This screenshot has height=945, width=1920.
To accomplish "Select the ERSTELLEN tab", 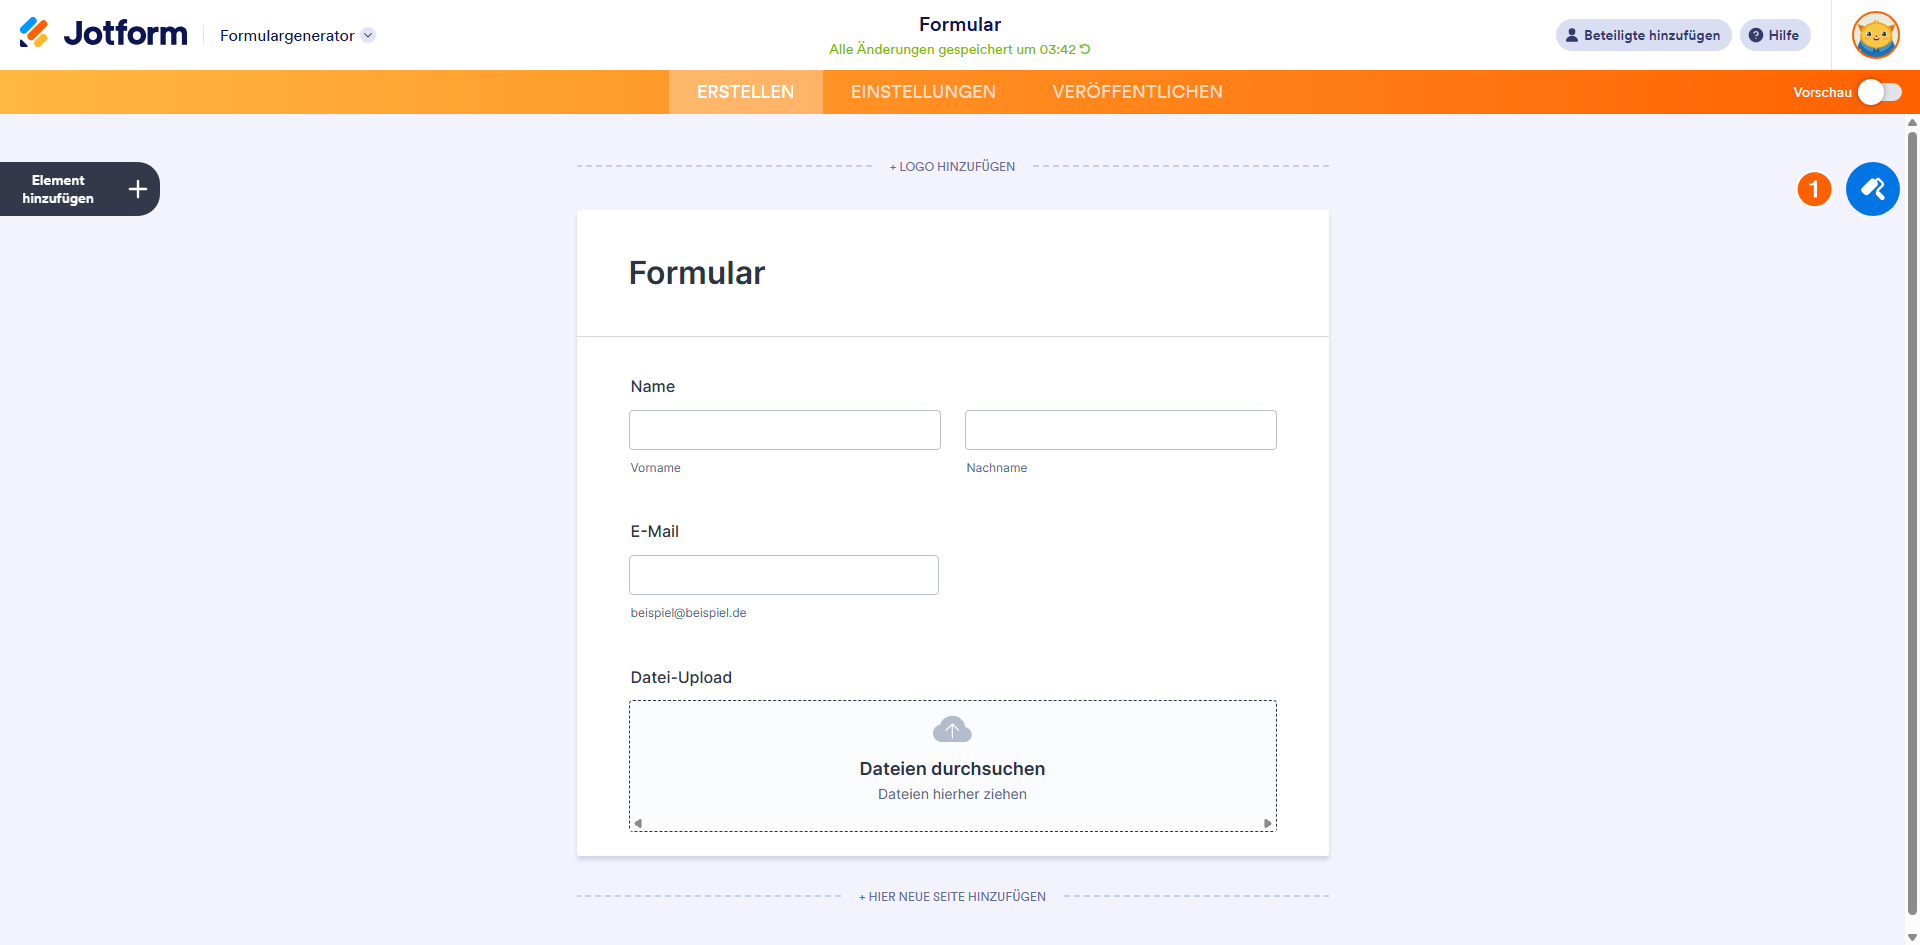I will pyautogui.click(x=745, y=92).
